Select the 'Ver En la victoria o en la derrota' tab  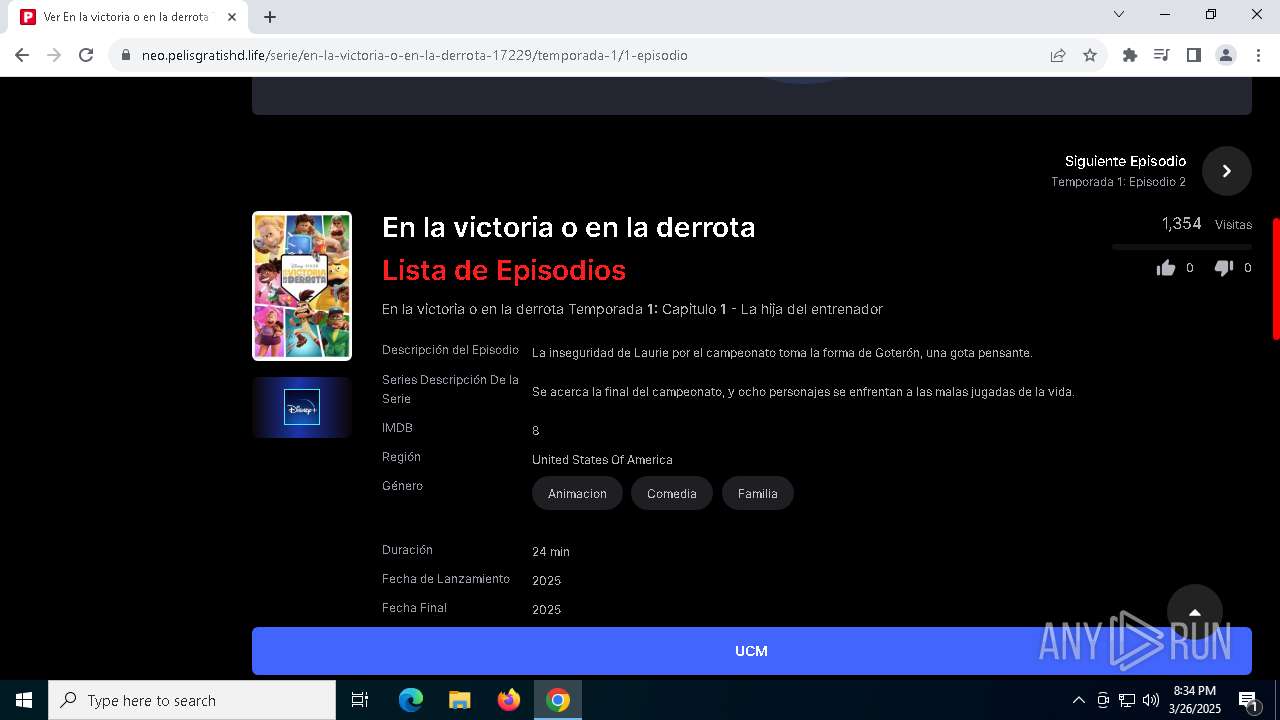[x=130, y=17]
